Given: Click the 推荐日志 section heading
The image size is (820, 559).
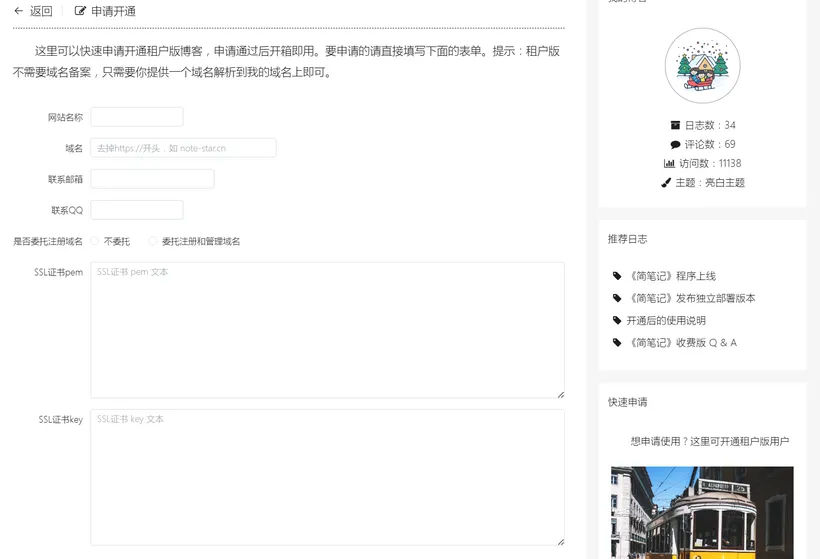Looking at the screenshot, I should [628, 239].
